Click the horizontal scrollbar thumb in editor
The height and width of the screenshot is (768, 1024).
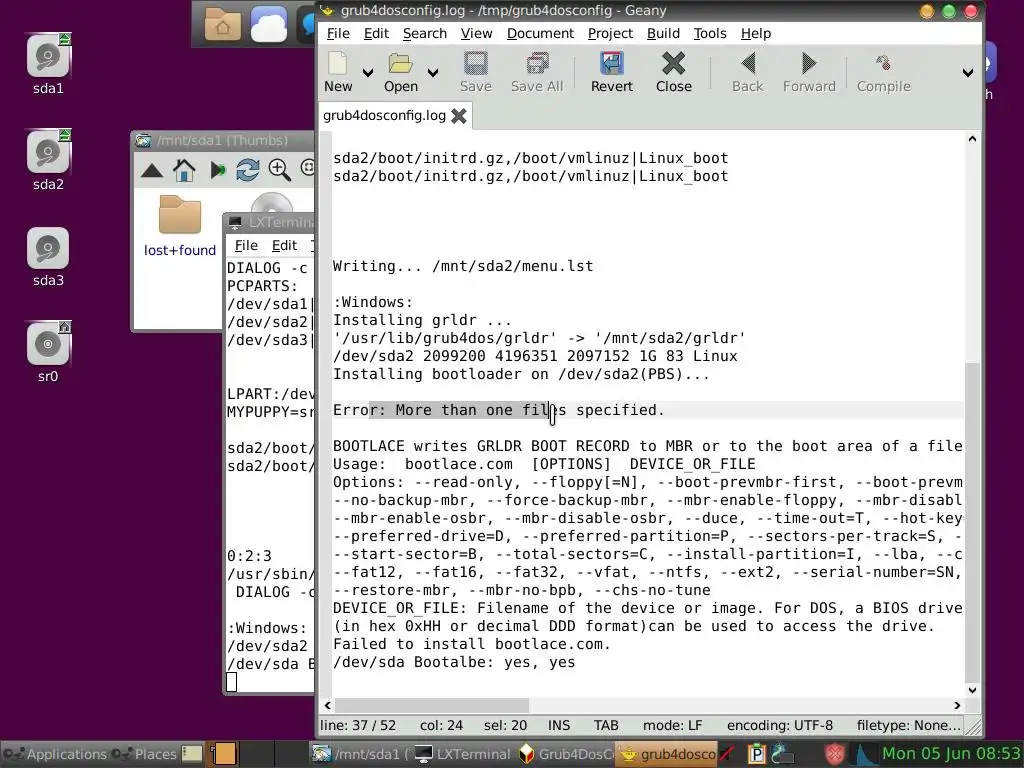pos(432,705)
